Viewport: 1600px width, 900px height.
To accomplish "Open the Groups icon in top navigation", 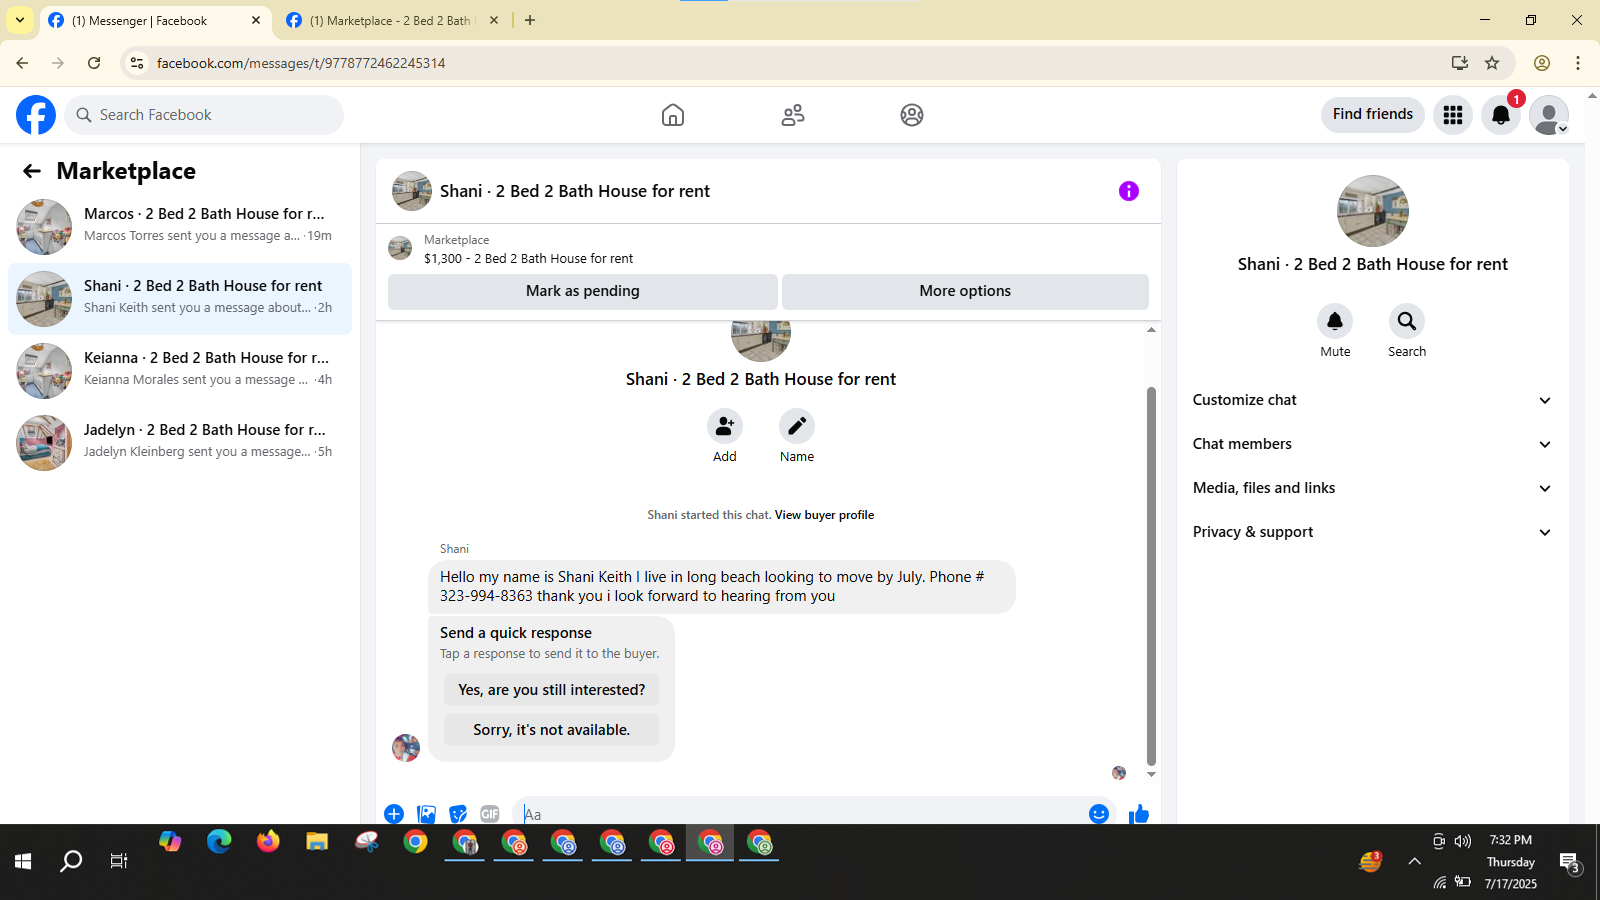I will pos(912,115).
